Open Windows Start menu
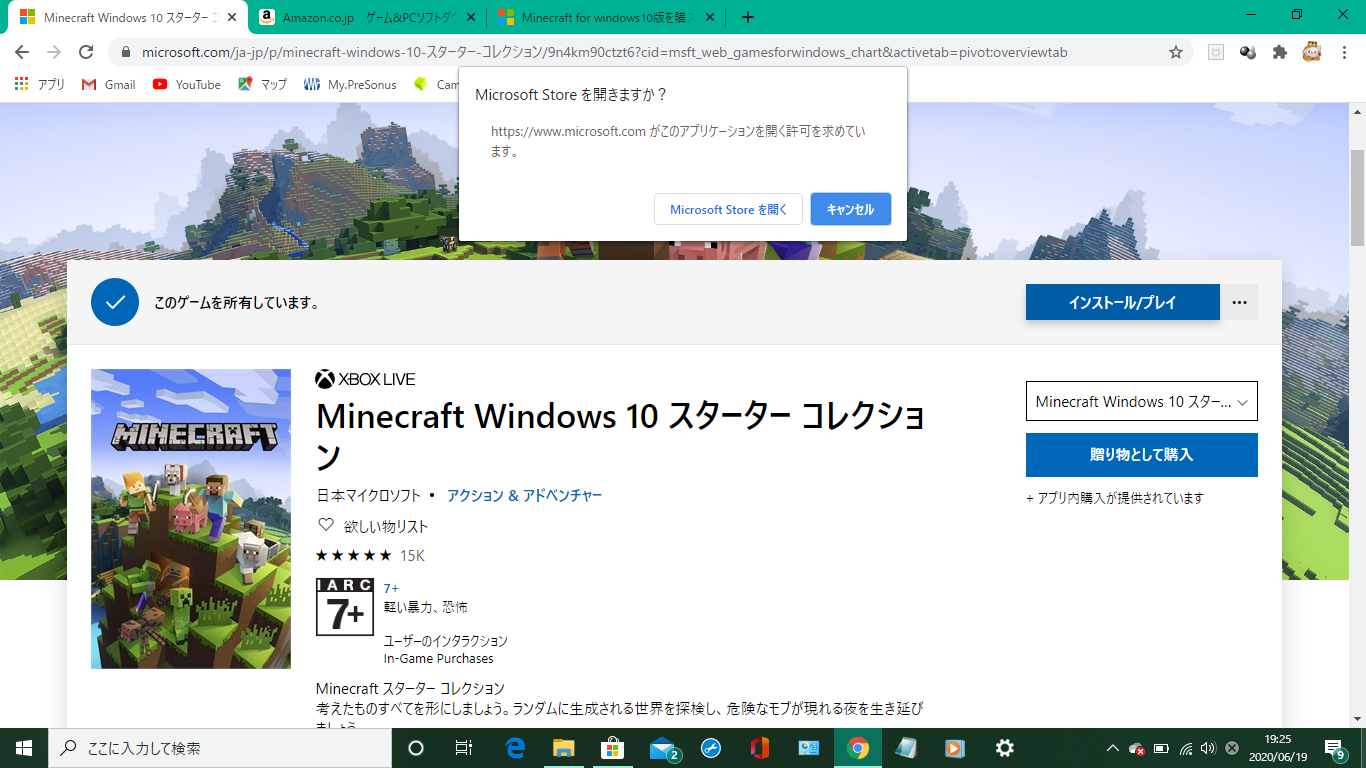Screen dimensions: 1366x768 coord(24,748)
